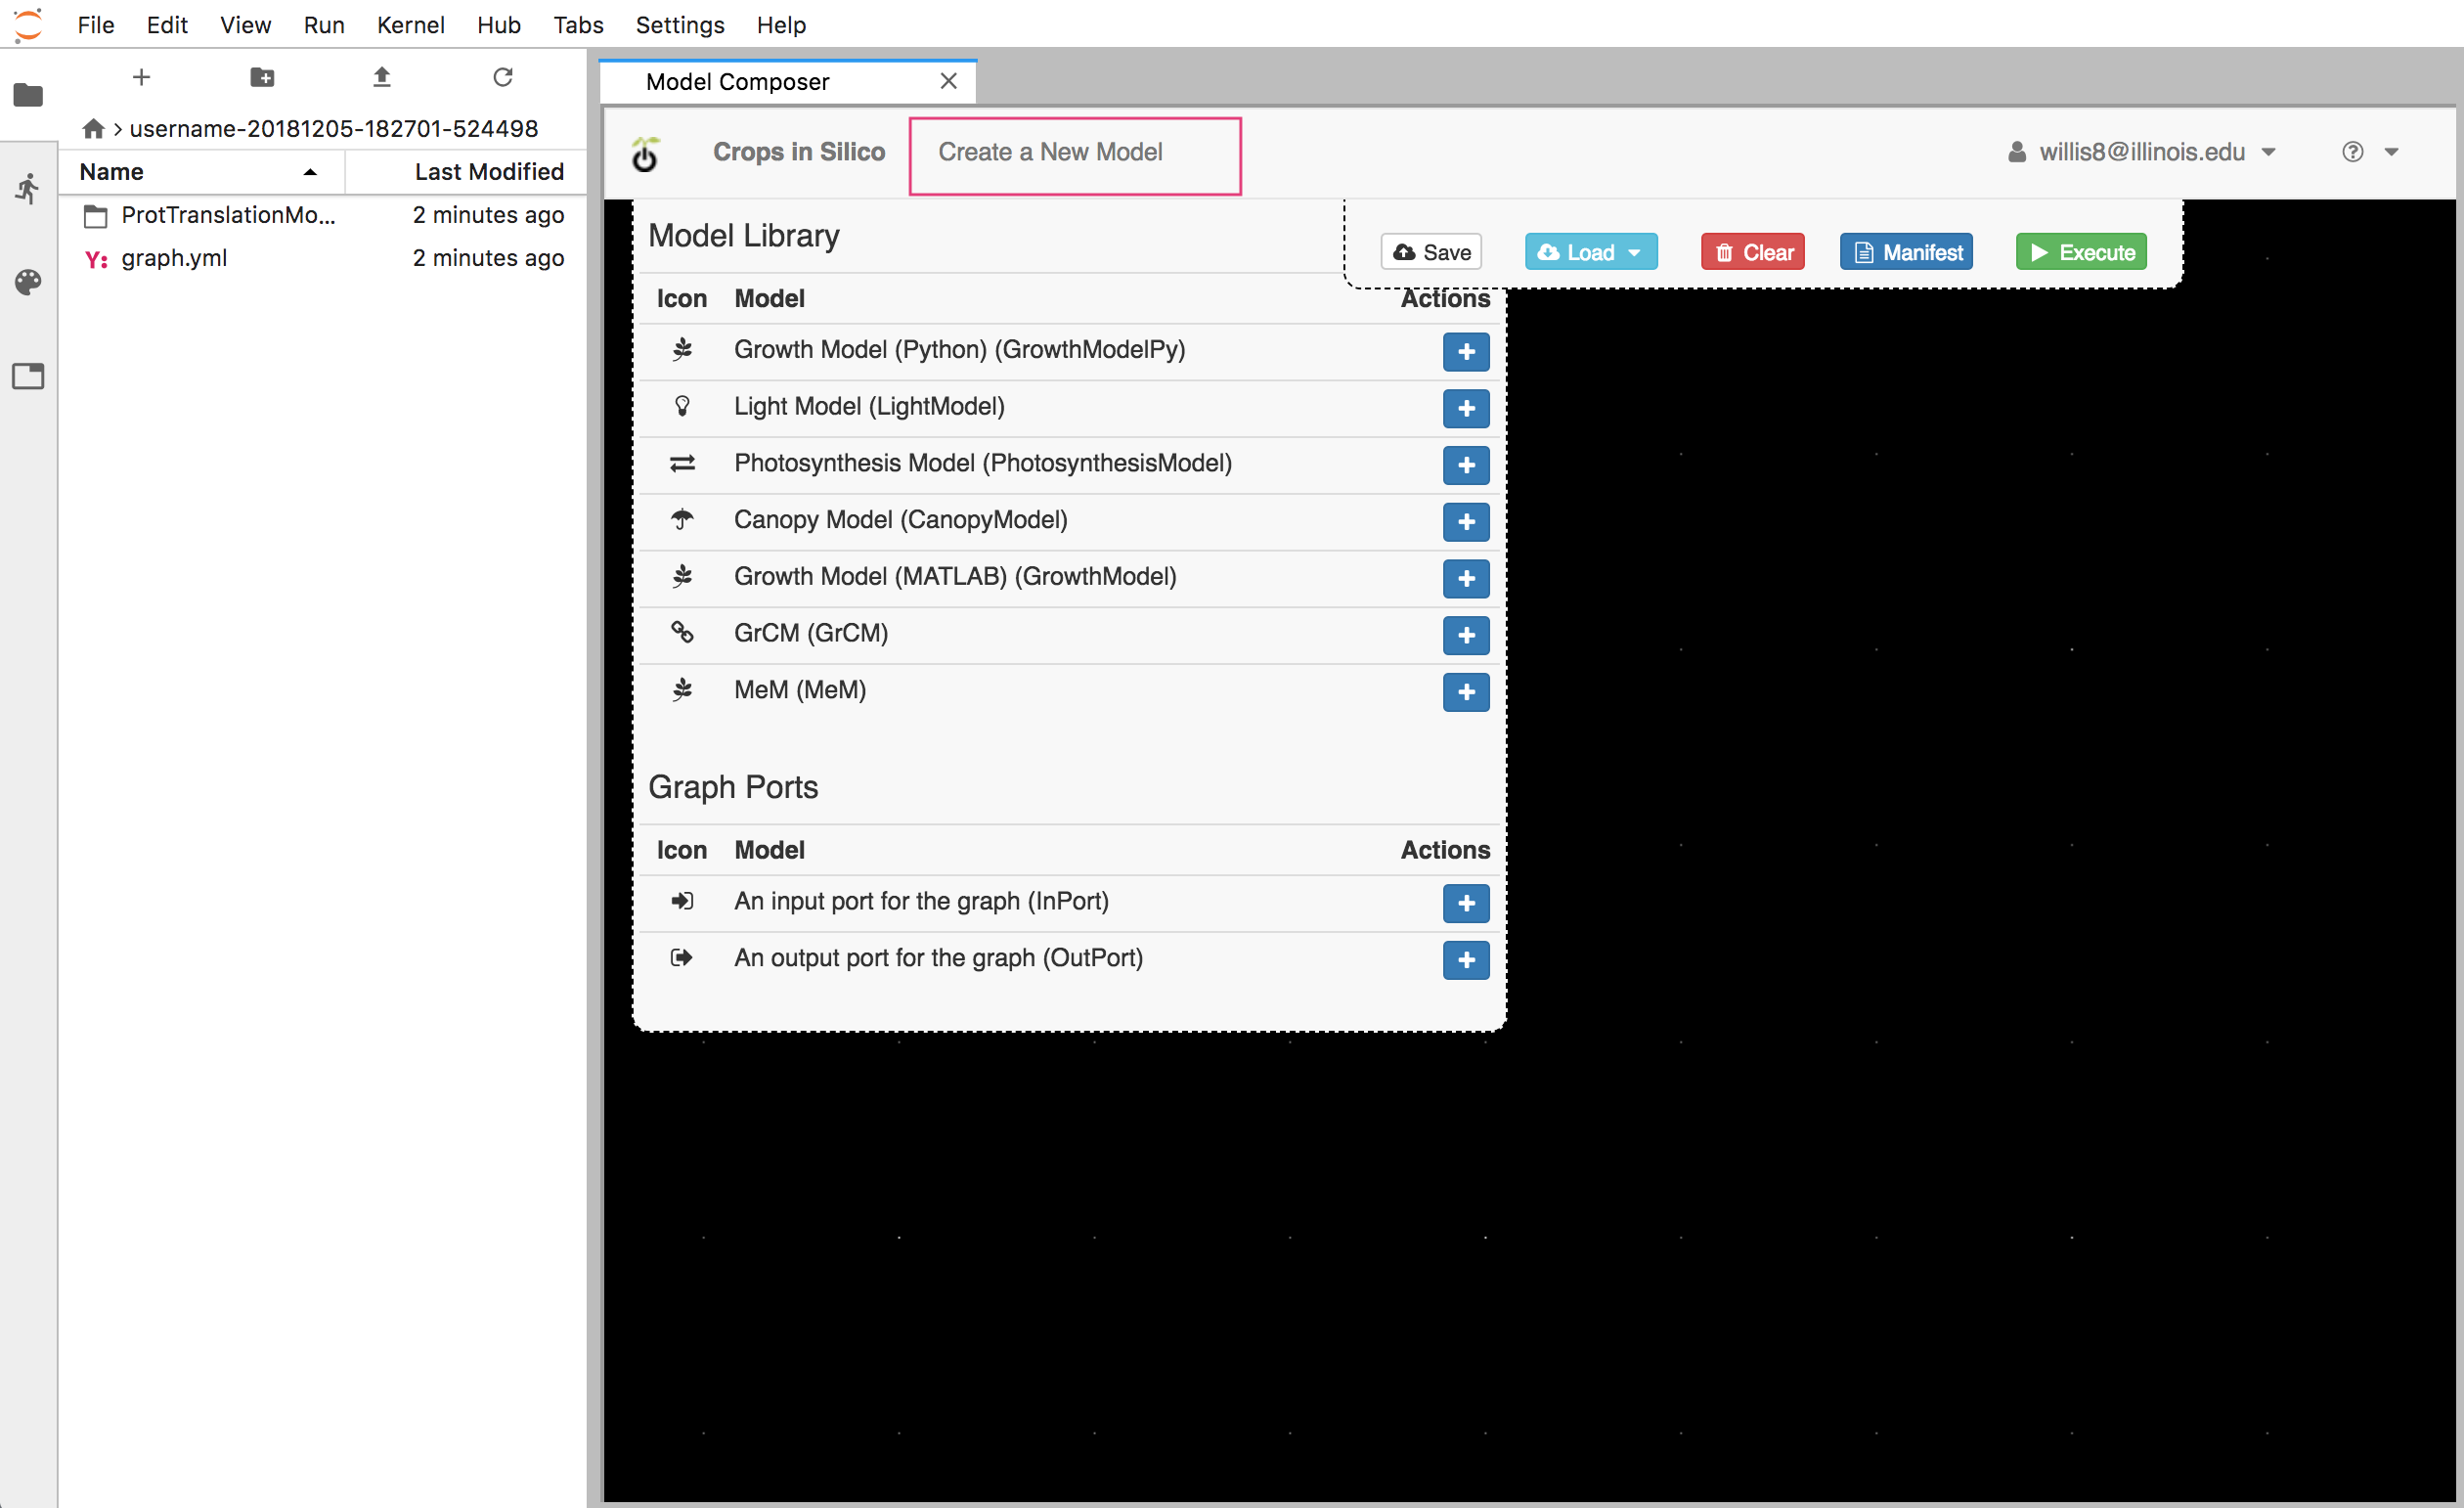Open the Settings menu

(x=680, y=25)
